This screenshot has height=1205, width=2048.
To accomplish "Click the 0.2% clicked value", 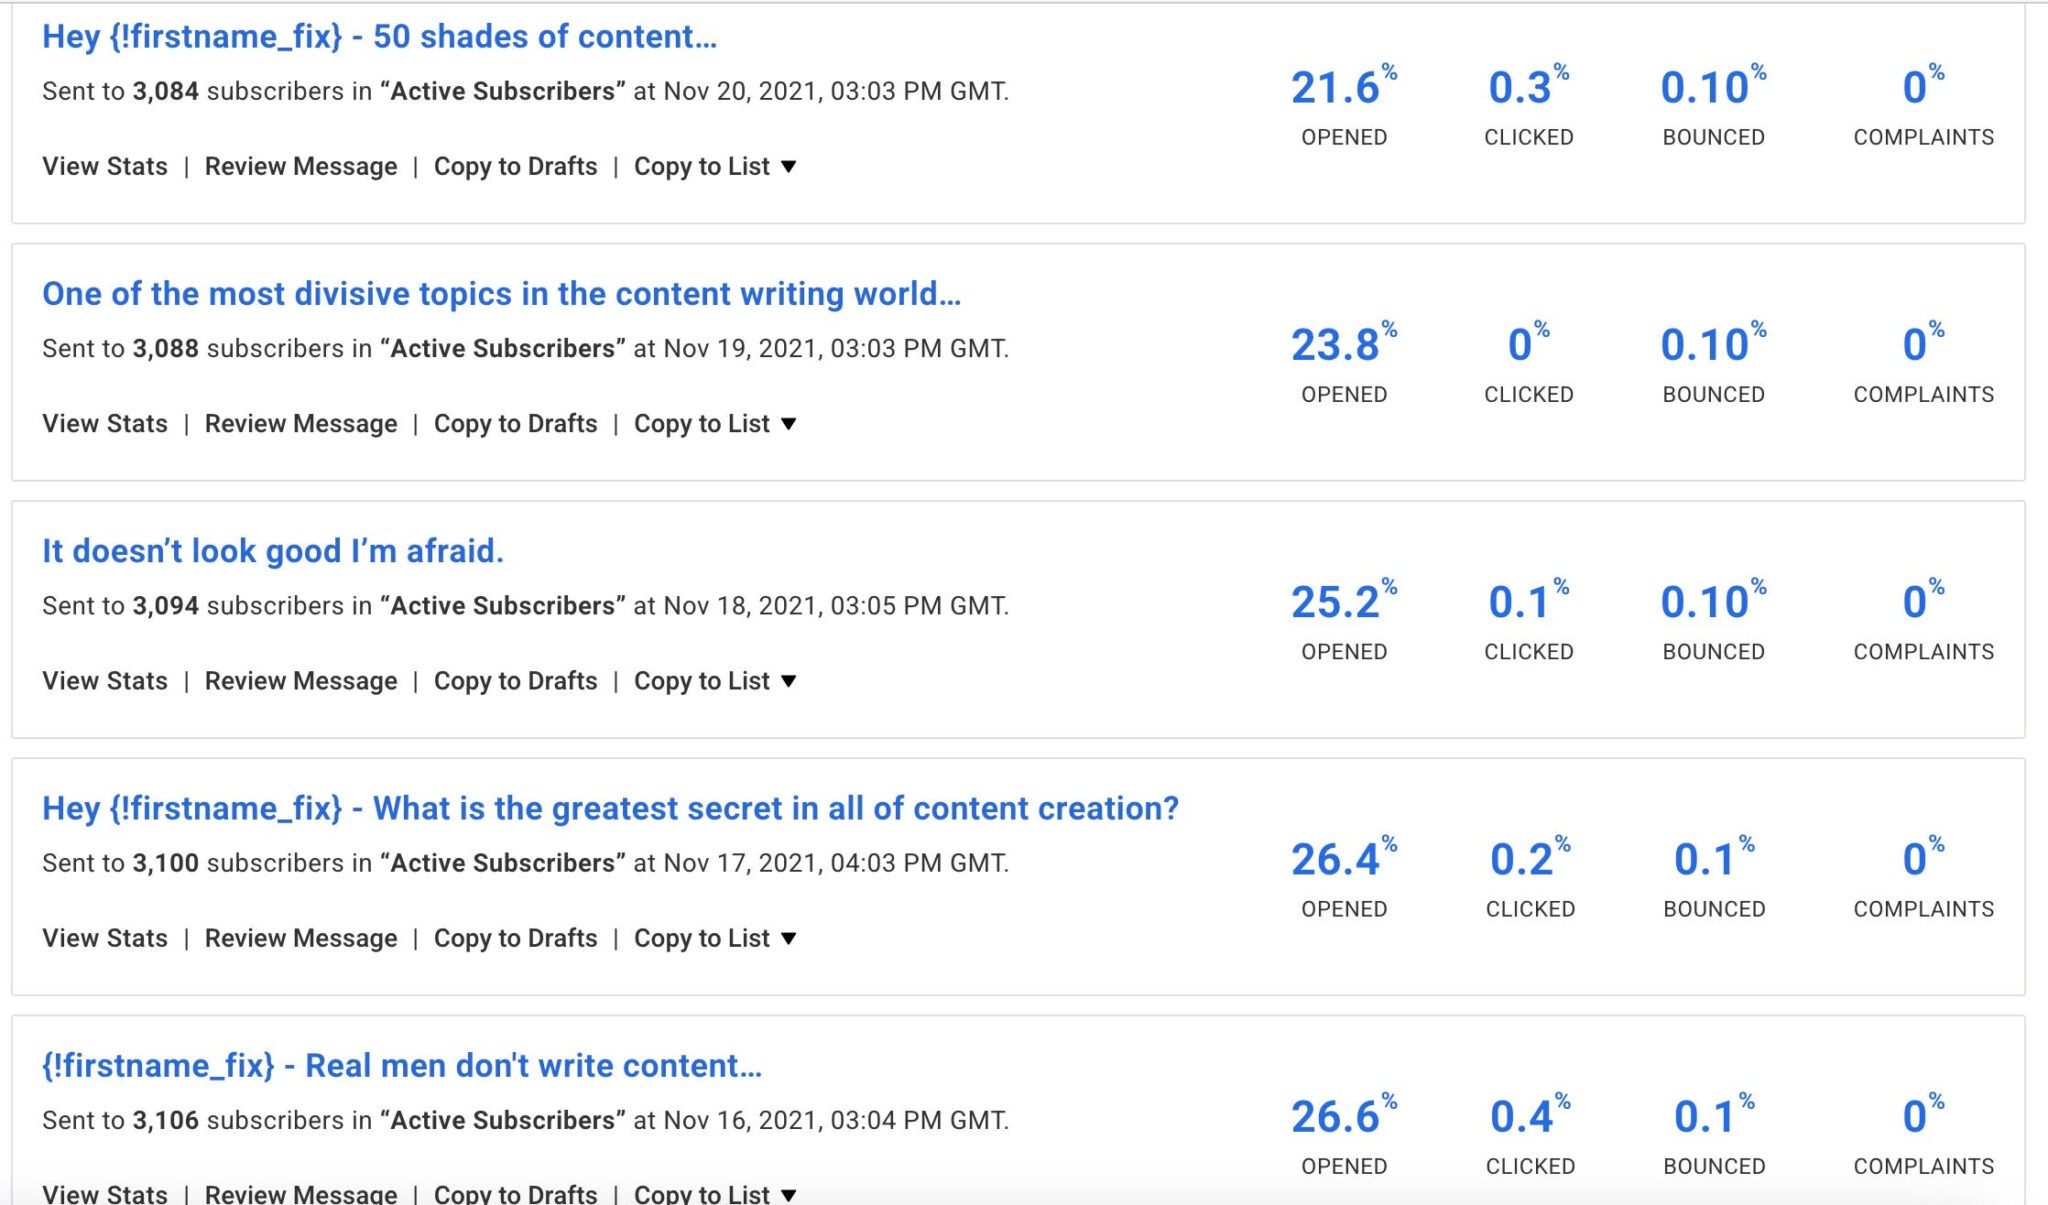I will coord(1530,858).
